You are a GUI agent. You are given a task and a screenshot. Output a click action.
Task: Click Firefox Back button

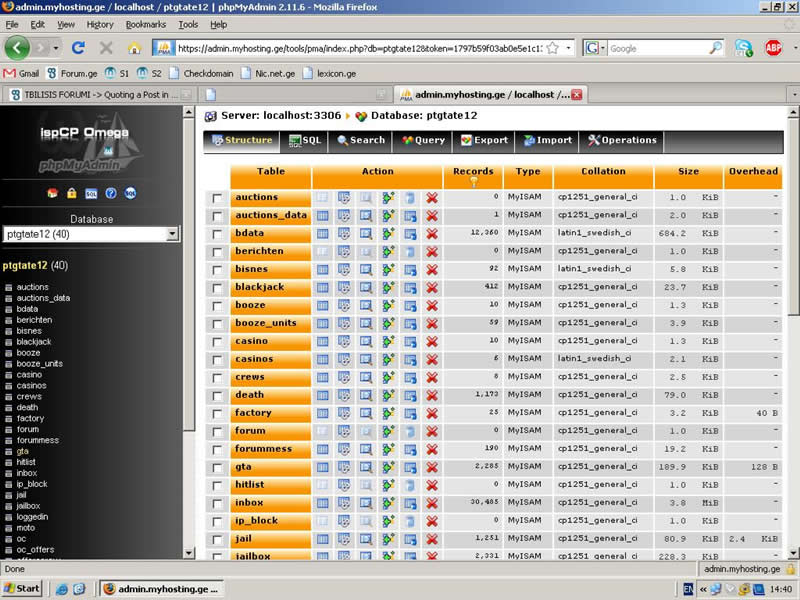[x=17, y=48]
